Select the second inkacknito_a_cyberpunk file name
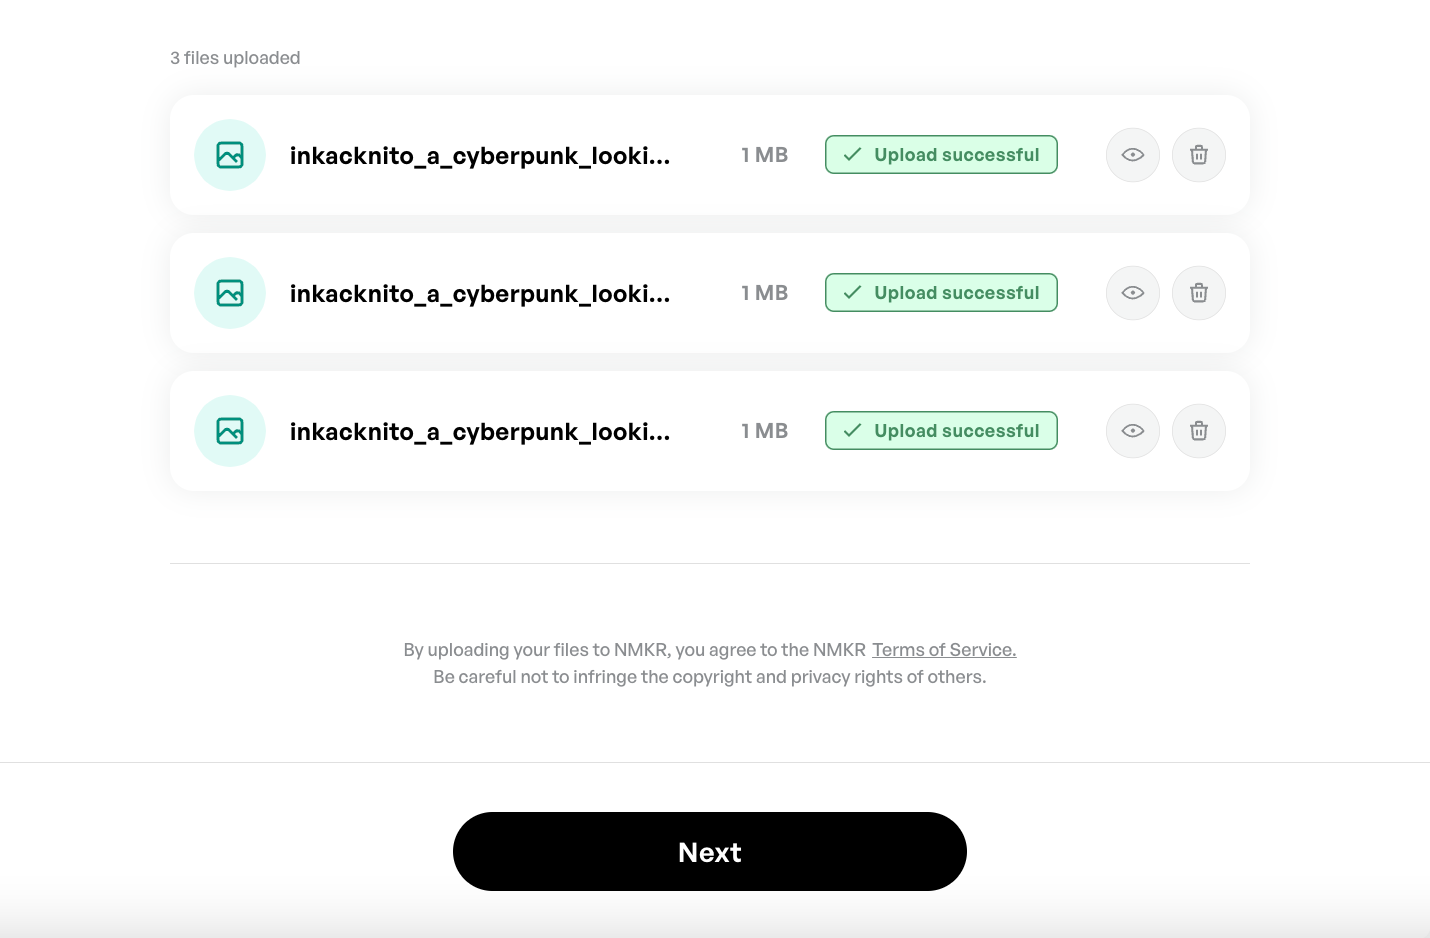 [480, 294]
